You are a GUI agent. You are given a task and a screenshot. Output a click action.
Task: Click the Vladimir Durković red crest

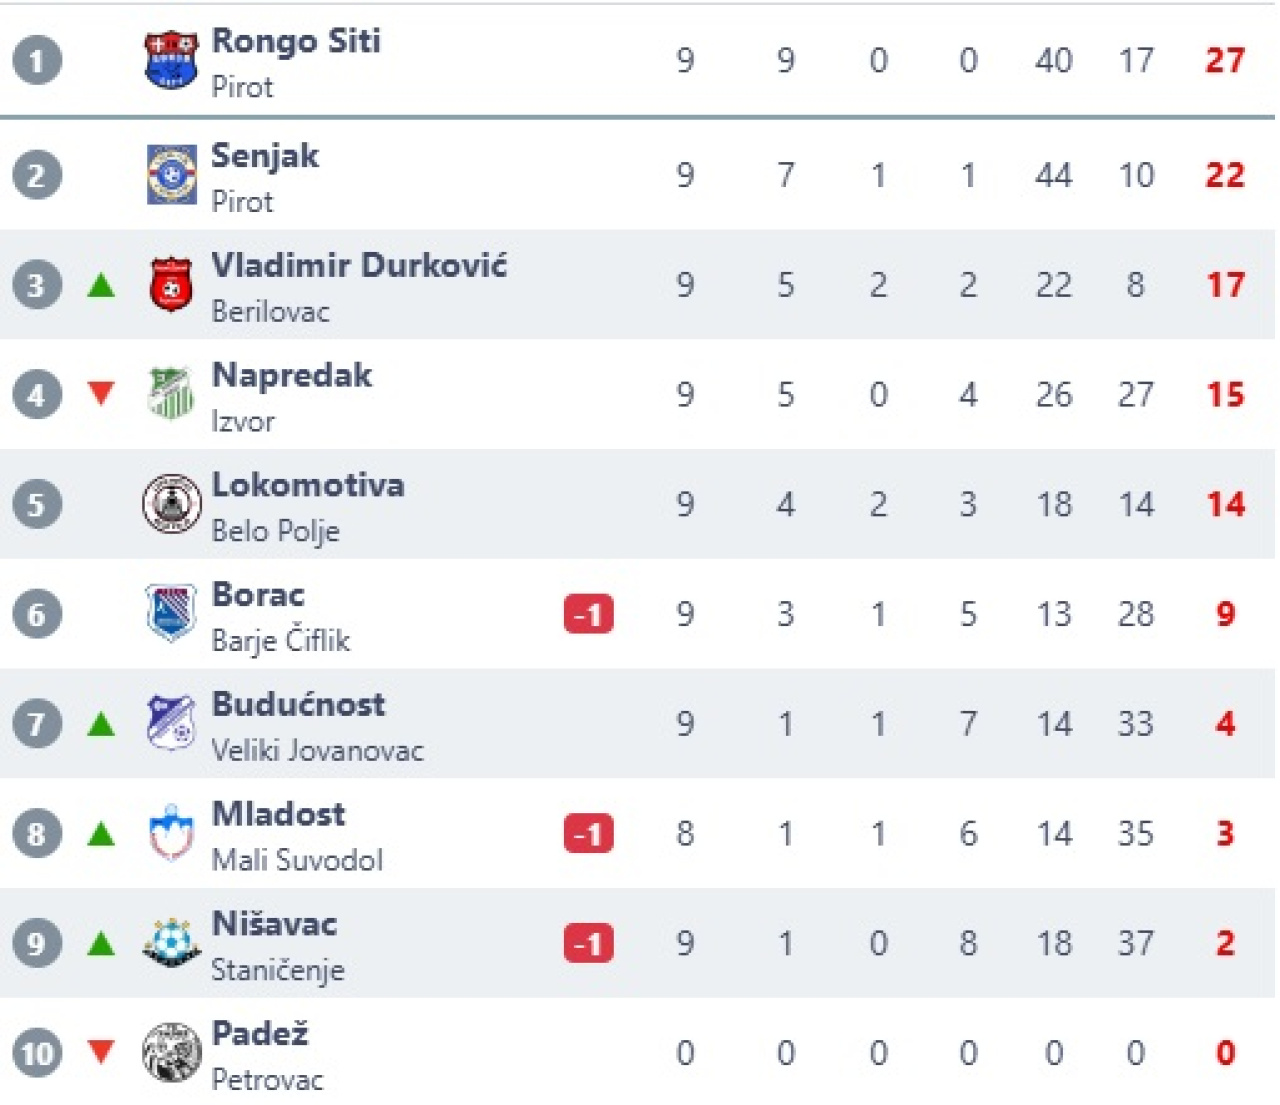[171, 285]
